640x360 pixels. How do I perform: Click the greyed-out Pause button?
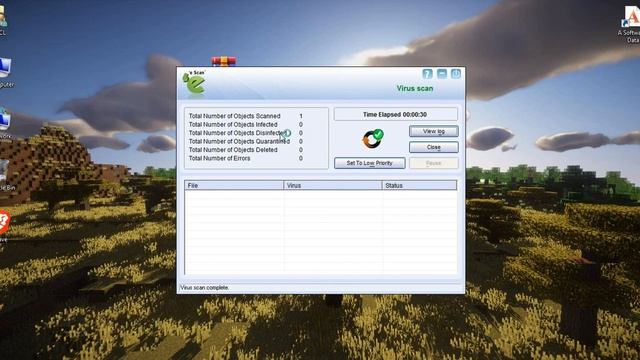434,163
